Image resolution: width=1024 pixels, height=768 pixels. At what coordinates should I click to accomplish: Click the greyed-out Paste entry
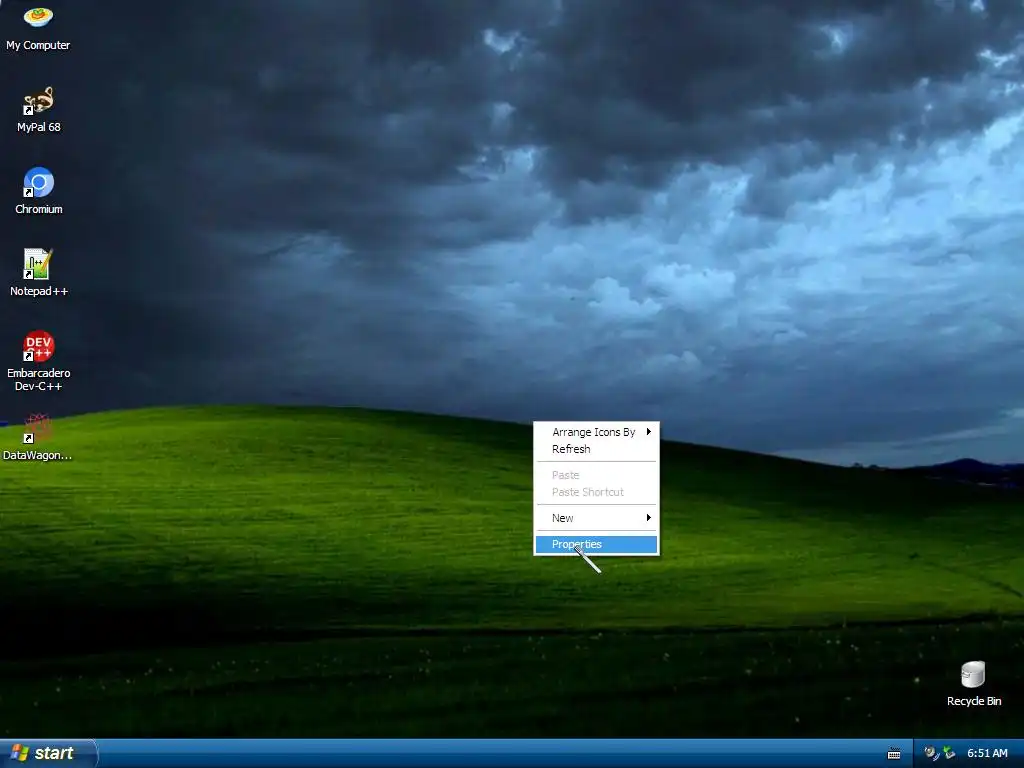[x=596, y=475]
